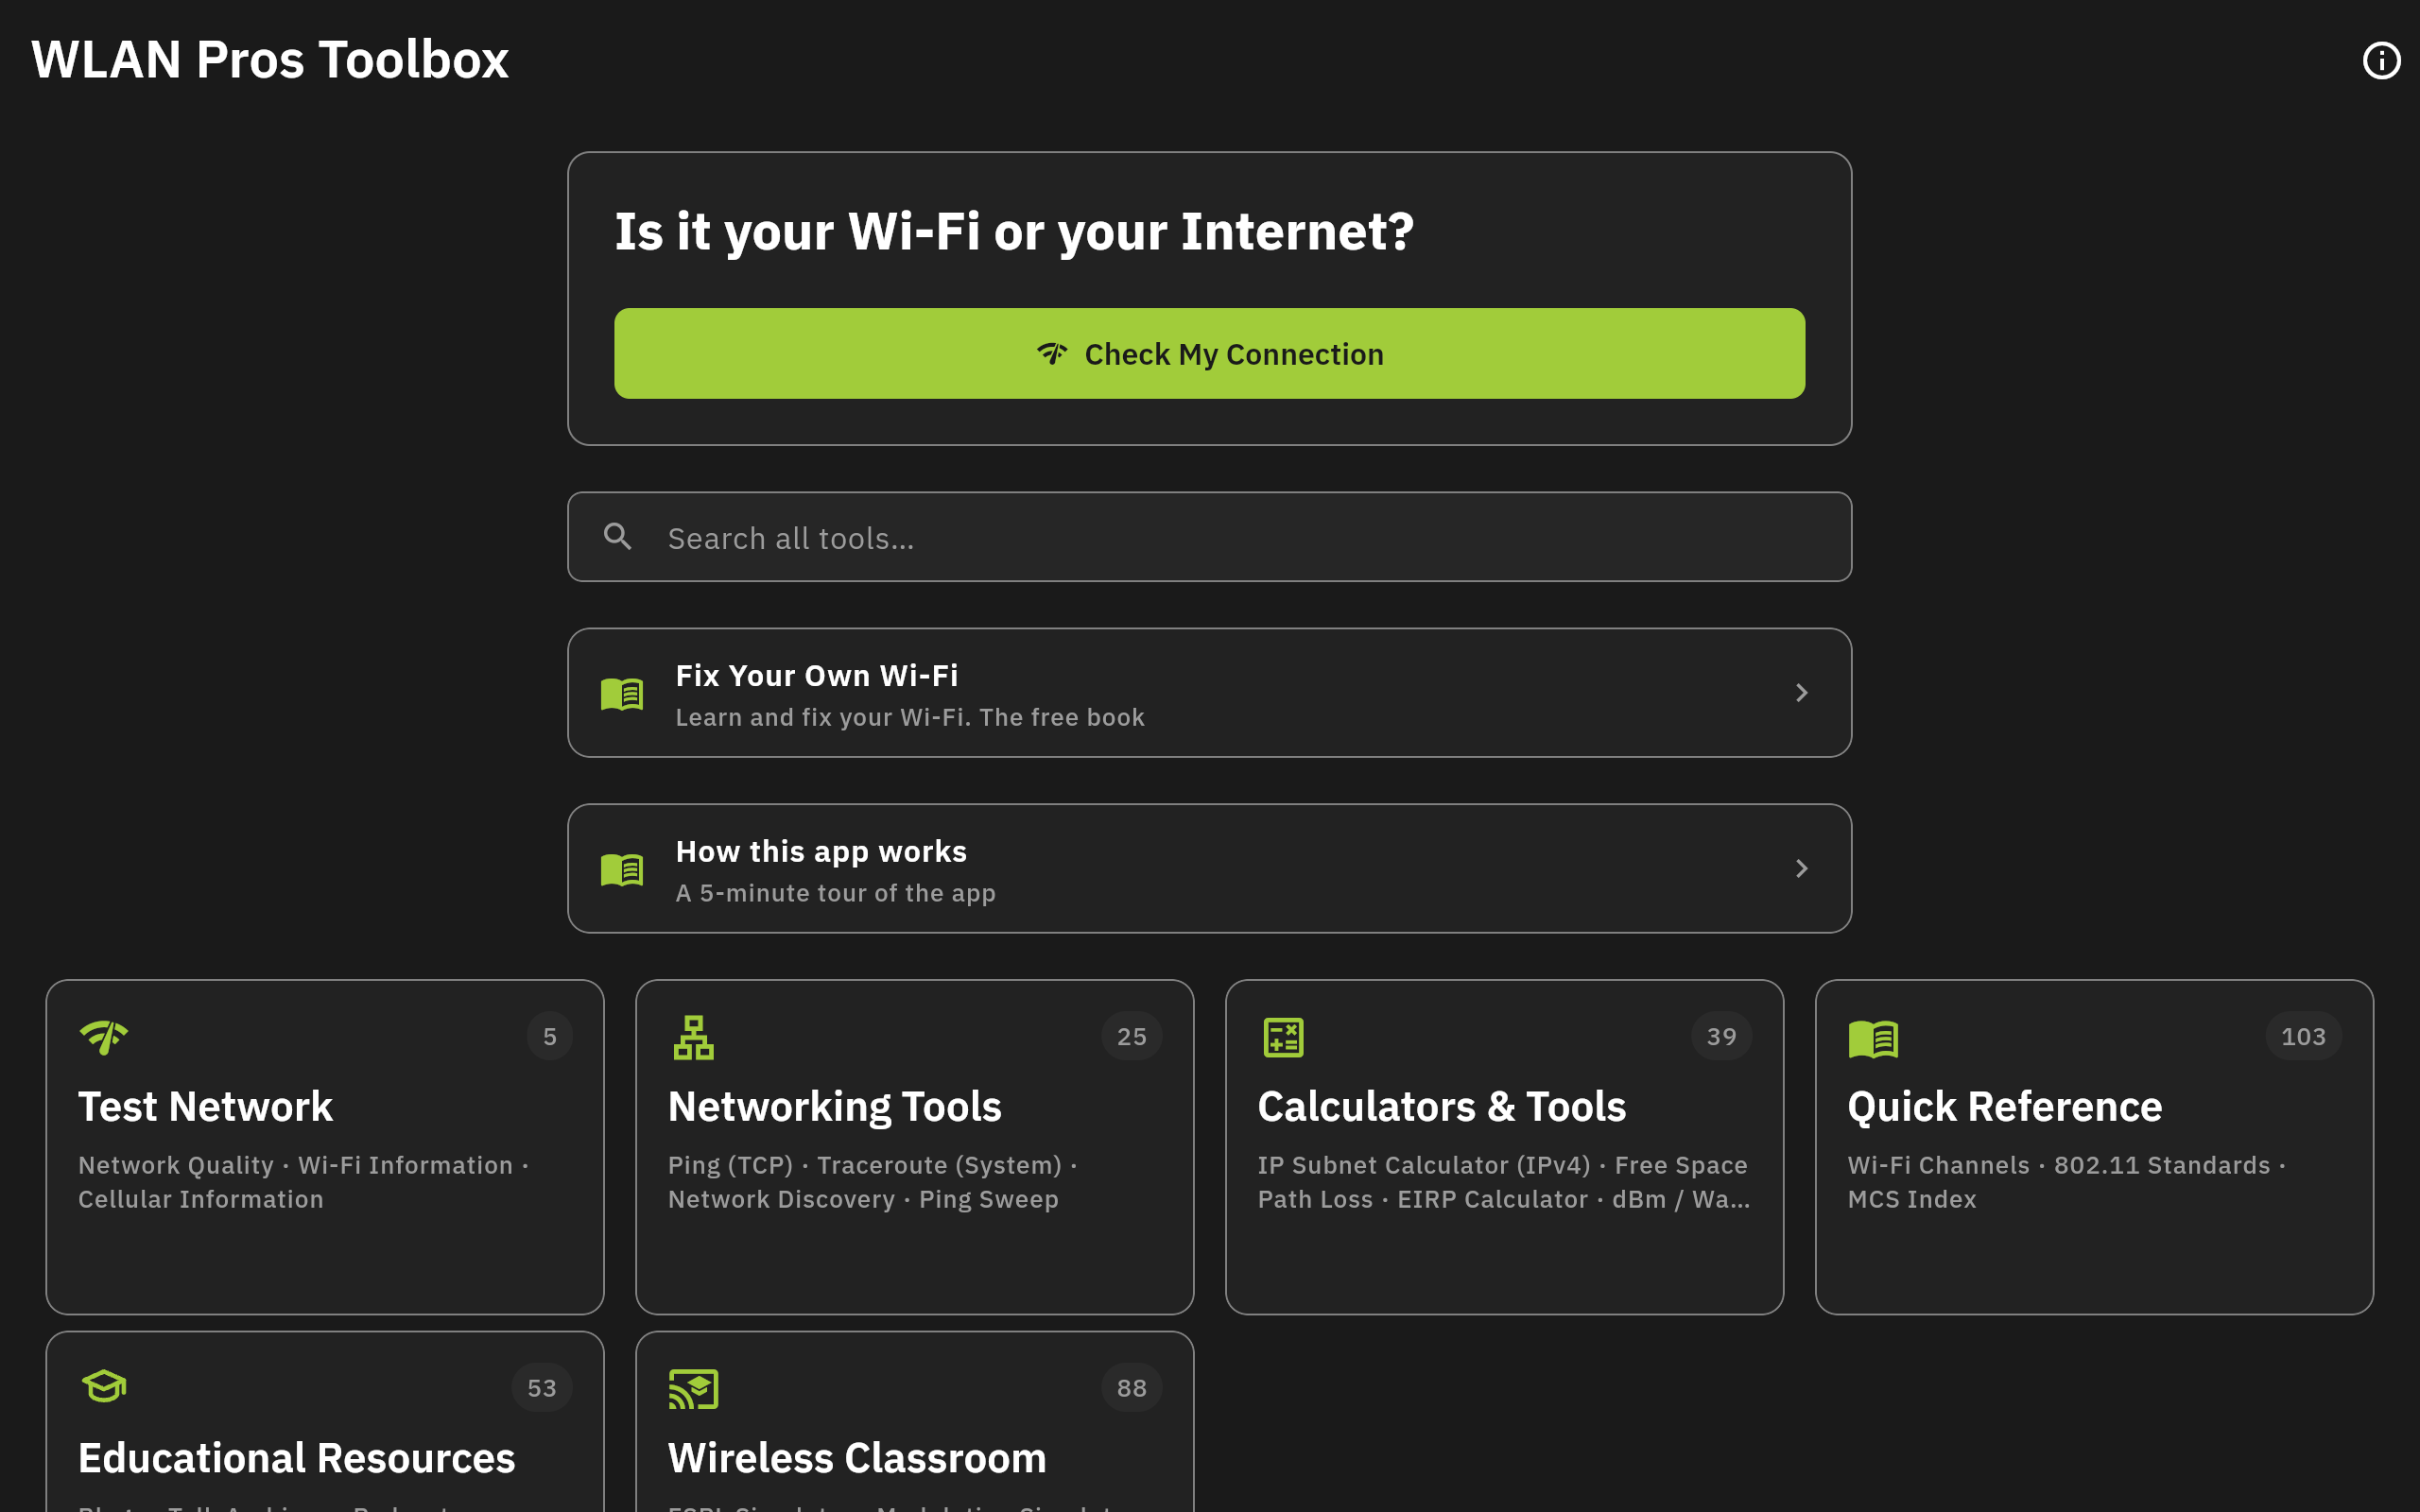Click the book icon beside How this app works
The image size is (2420, 1512).
[622, 869]
